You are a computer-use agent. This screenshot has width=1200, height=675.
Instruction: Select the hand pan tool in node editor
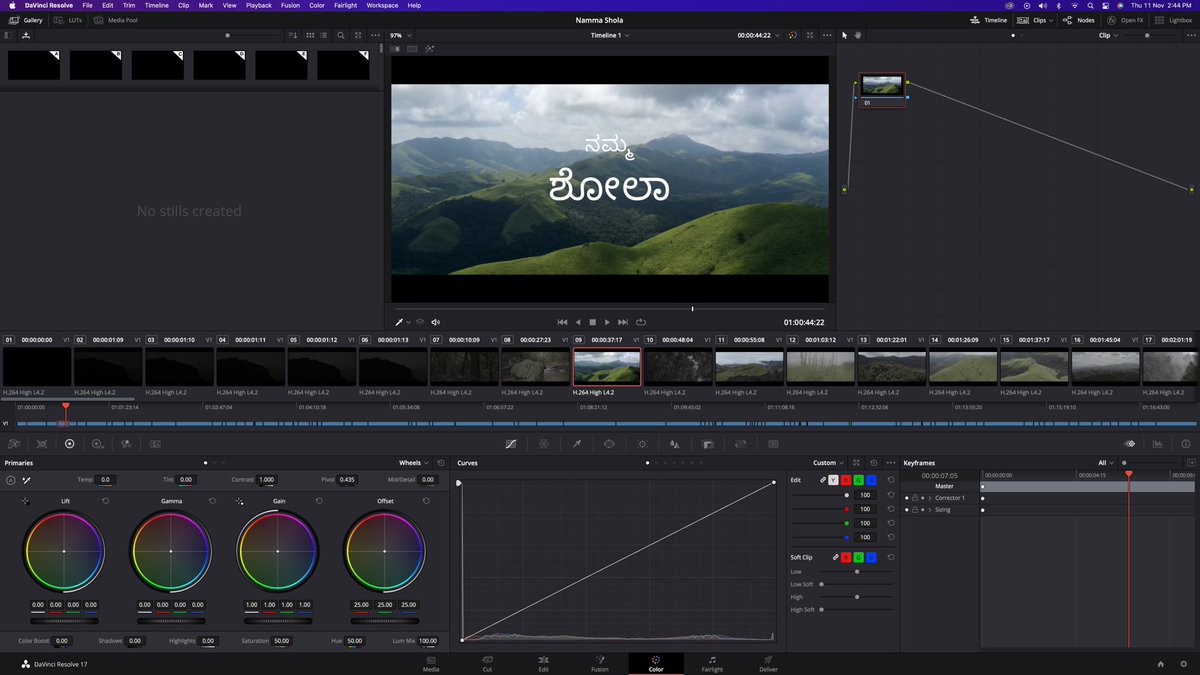click(x=858, y=35)
